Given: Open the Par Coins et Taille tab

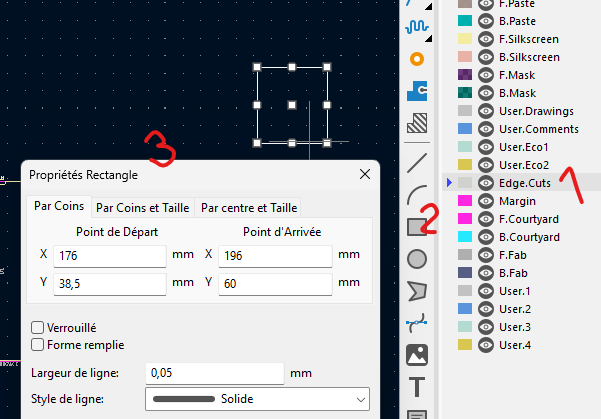Looking at the screenshot, I should coord(143,208).
